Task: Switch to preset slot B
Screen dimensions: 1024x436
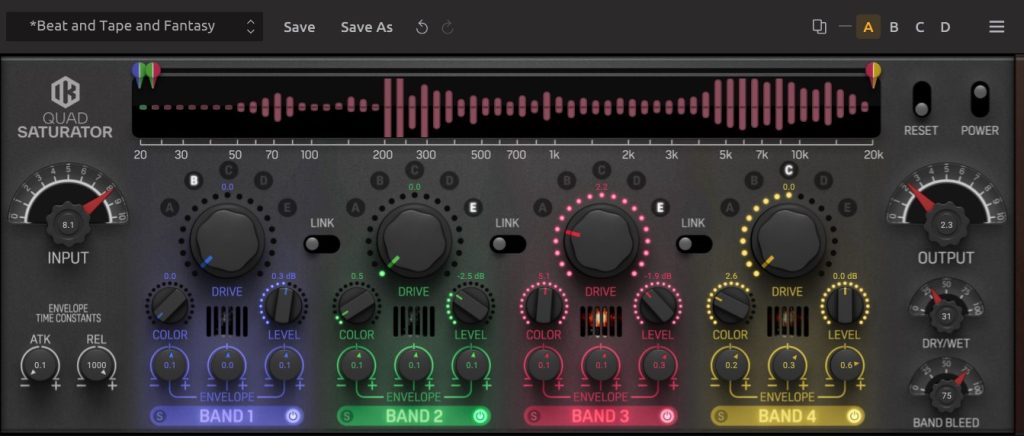Action: pyautogui.click(x=894, y=27)
